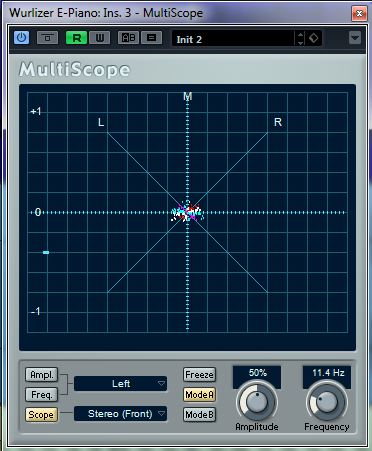Toggle Read automation R button
This screenshot has height=451, width=372.
pyautogui.click(x=76, y=38)
